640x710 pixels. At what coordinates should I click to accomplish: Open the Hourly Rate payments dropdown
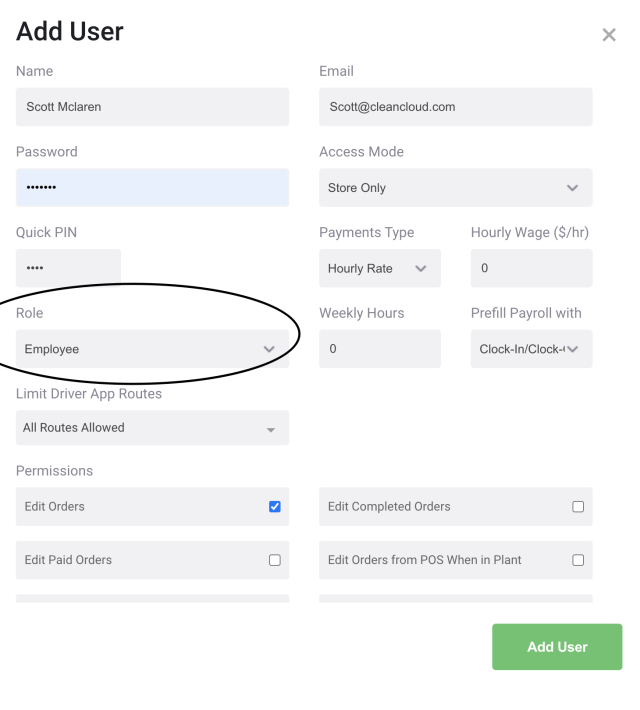click(380, 269)
